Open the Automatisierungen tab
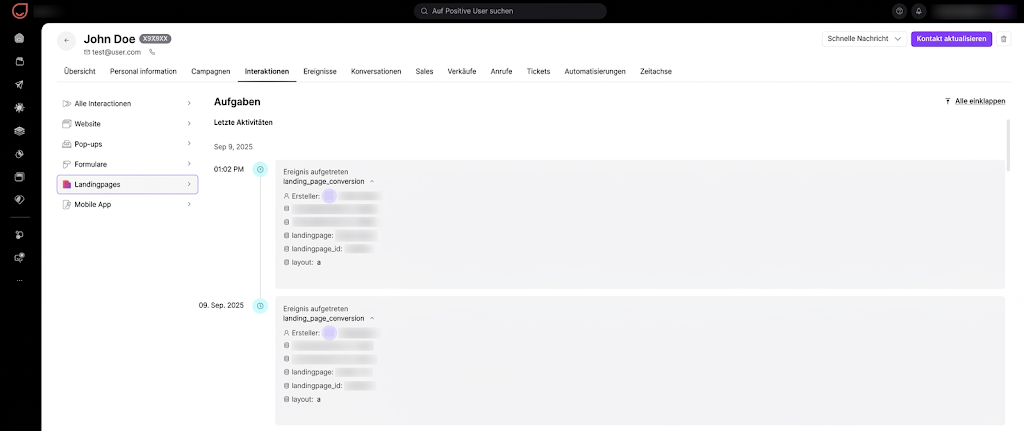Image resolution: width=1024 pixels, height=431 pixels. pos(595,71)
